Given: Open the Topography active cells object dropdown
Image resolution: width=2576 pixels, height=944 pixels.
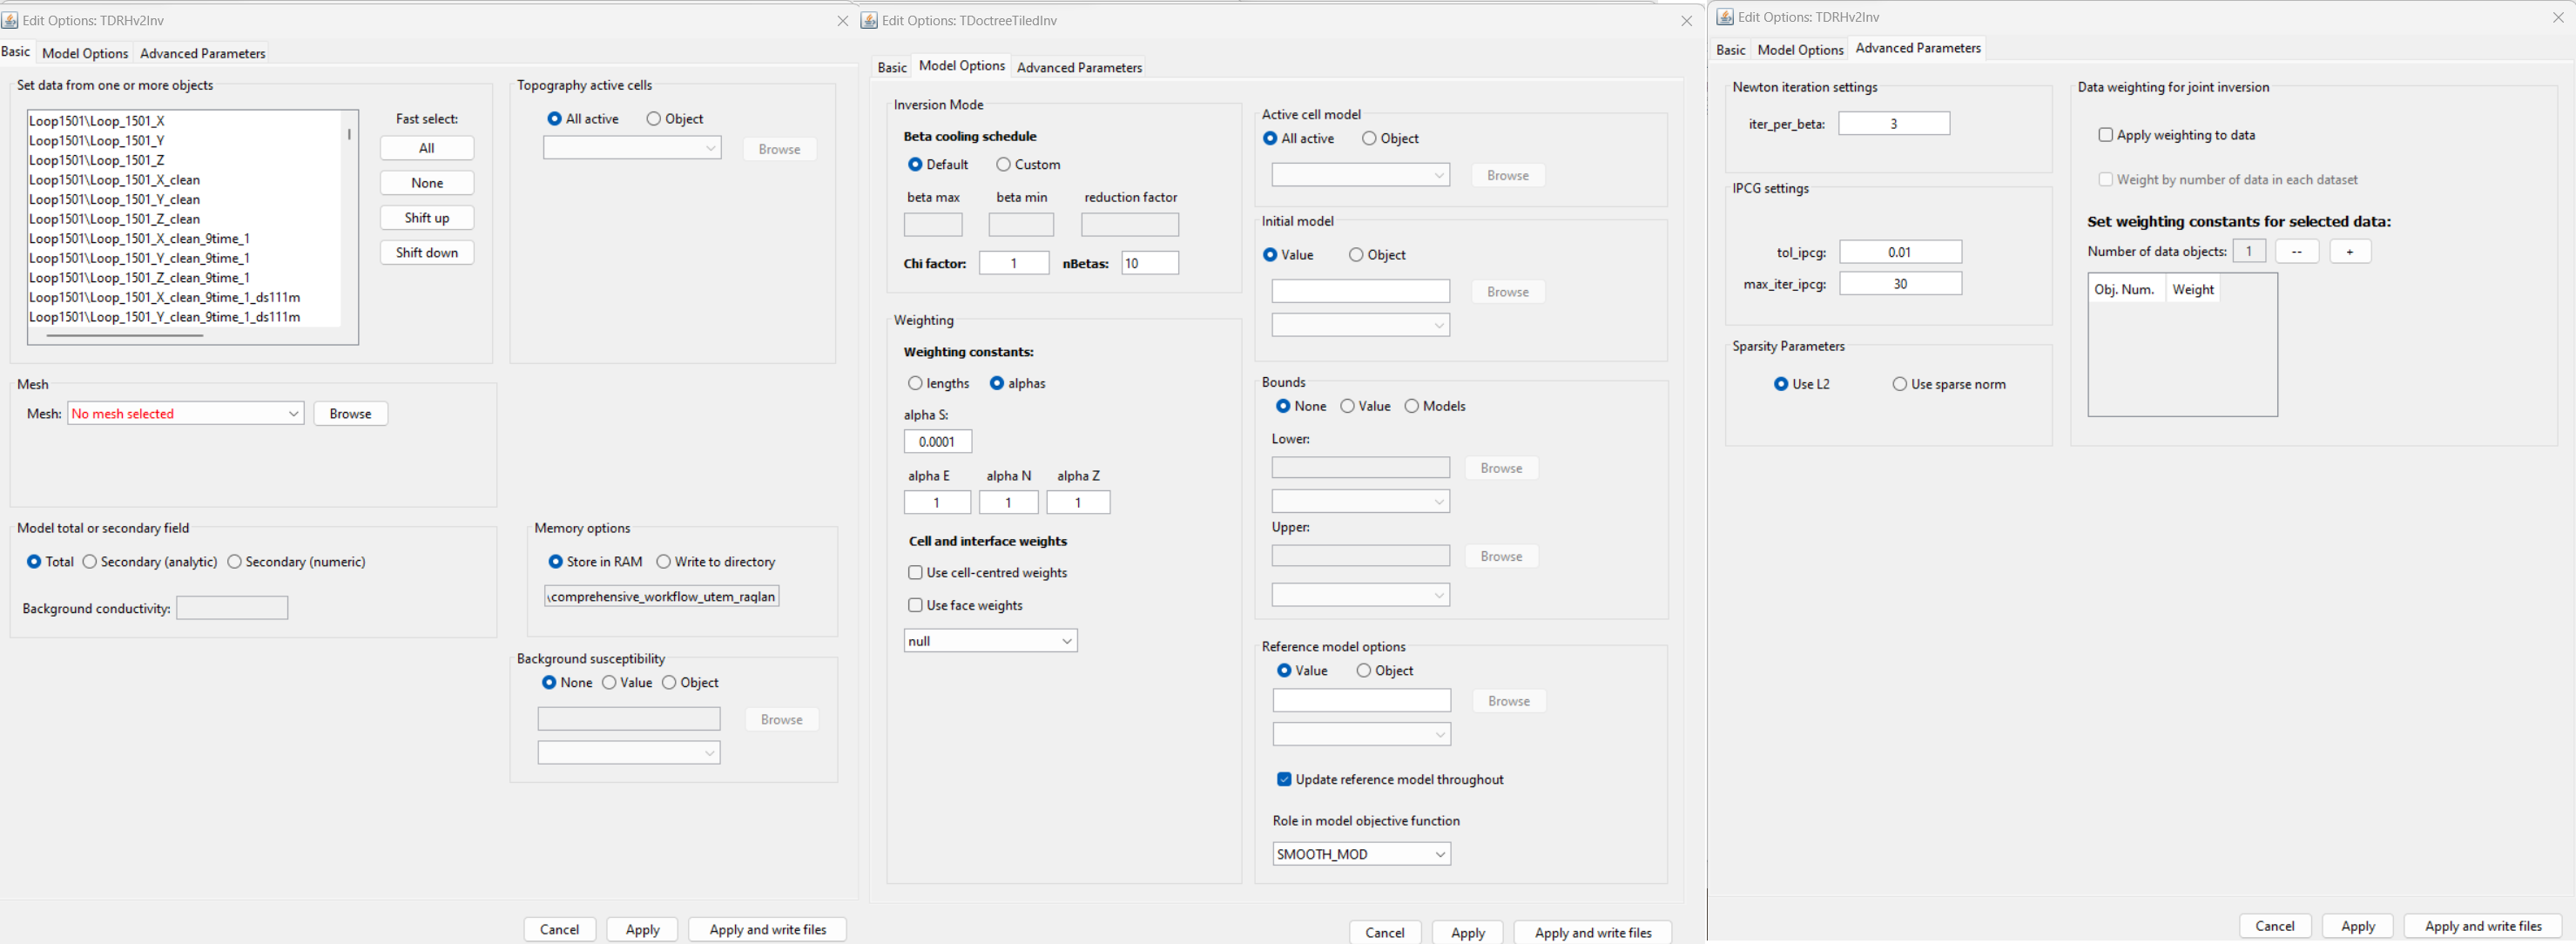Looking at the screenshot, I should (x=632, y=149).
